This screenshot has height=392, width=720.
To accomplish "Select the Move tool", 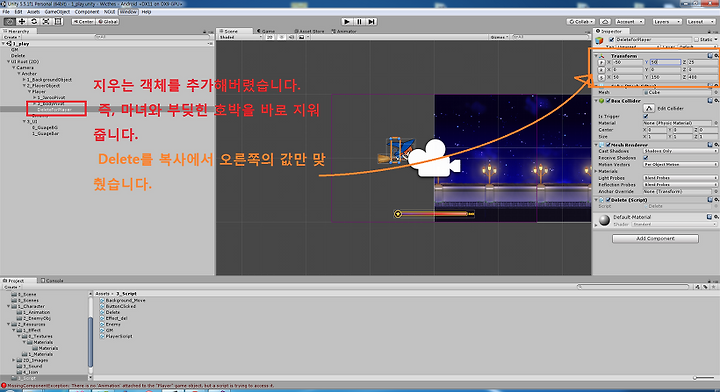I will coord(22,22).
